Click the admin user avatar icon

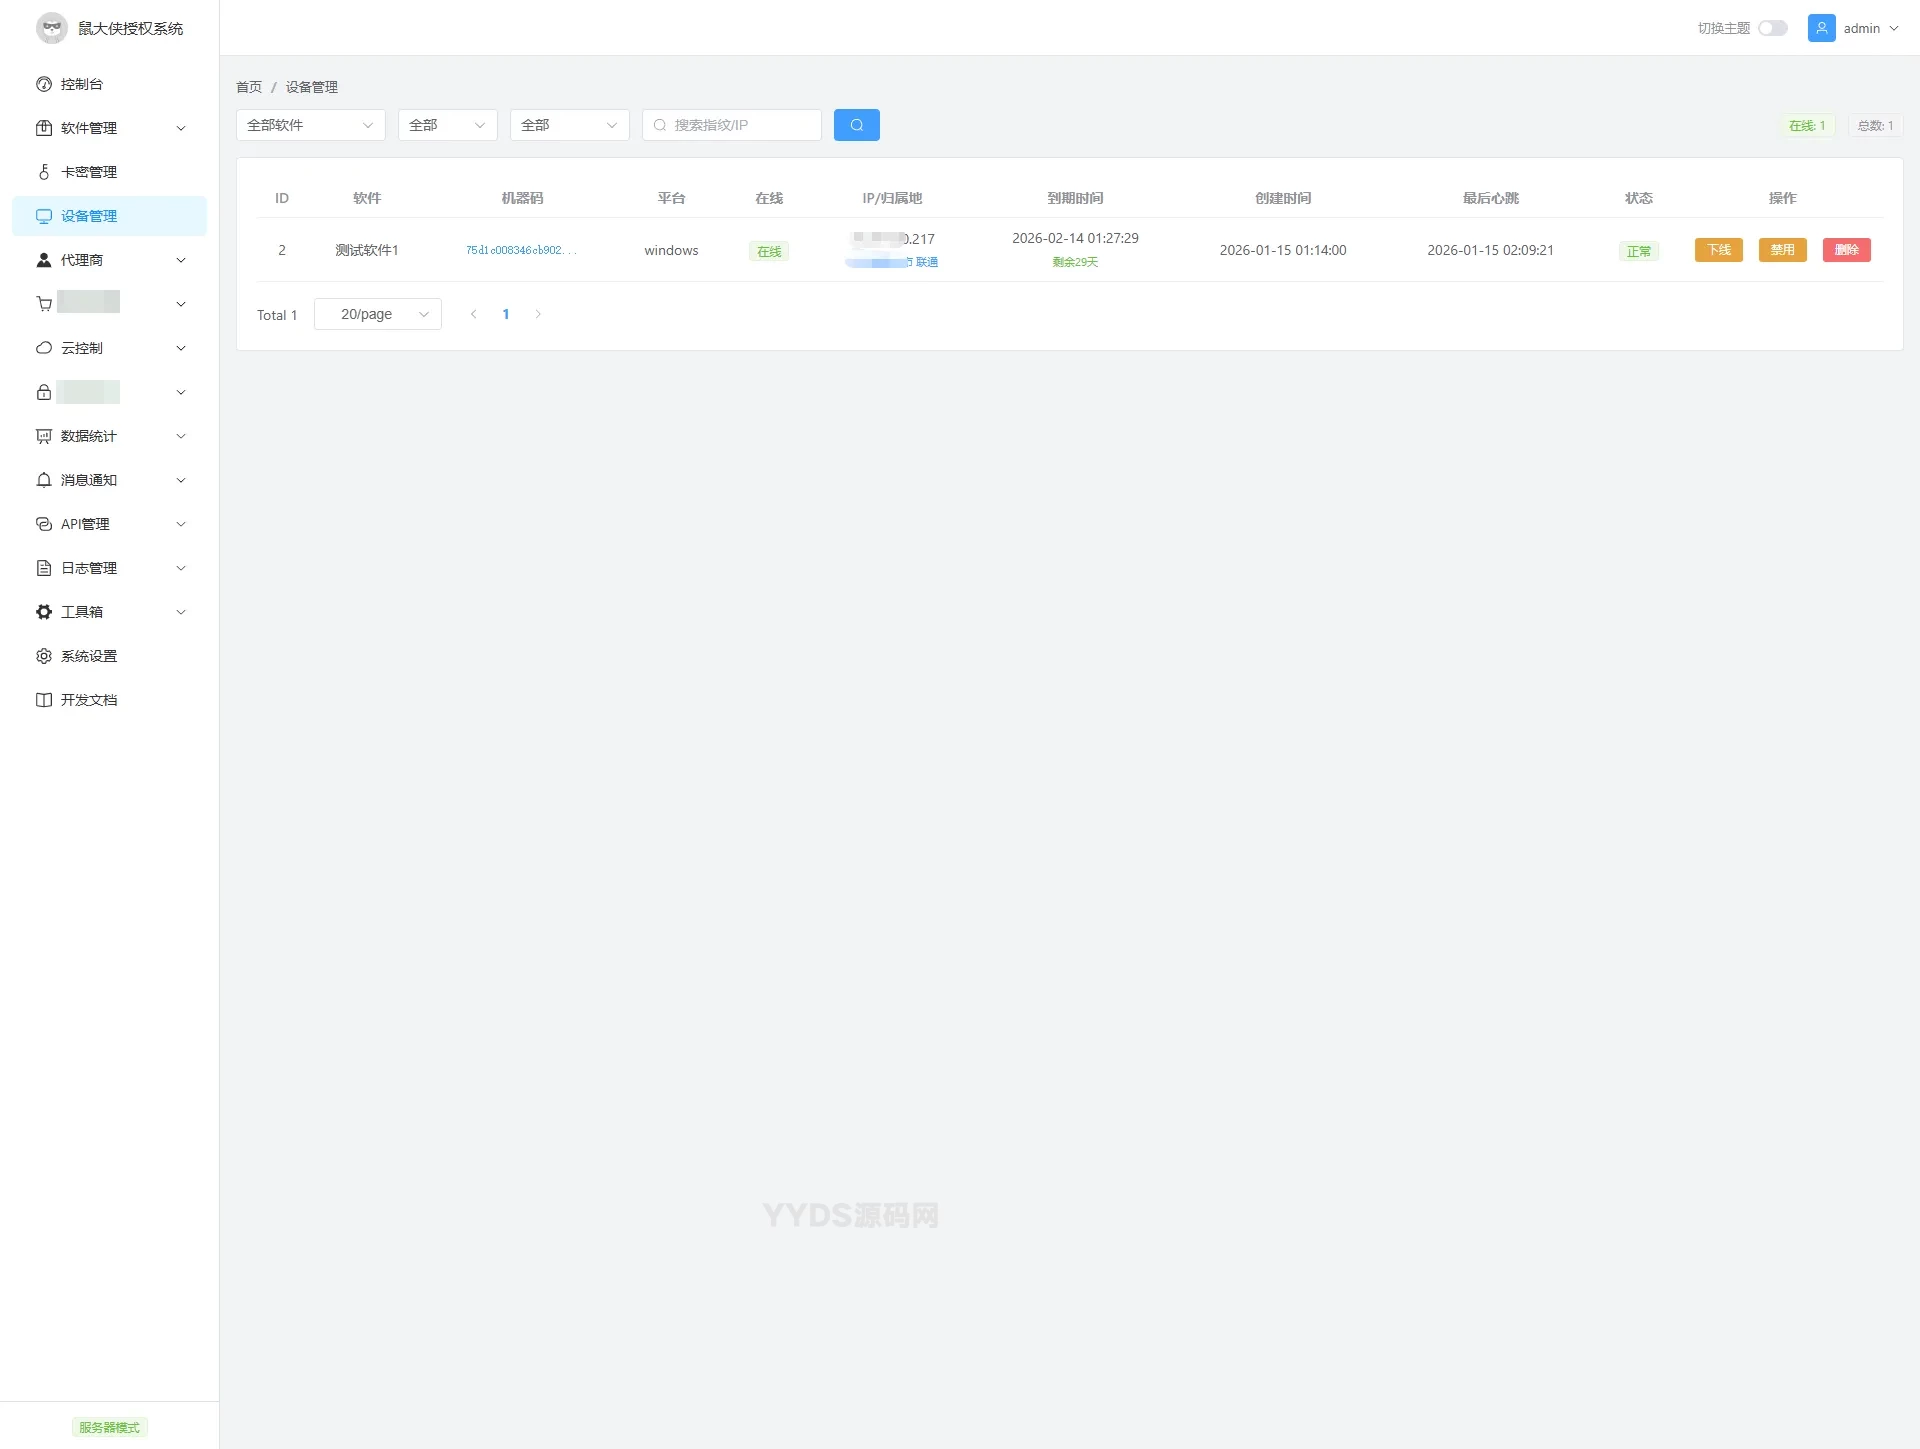[x=1821, y=28]
